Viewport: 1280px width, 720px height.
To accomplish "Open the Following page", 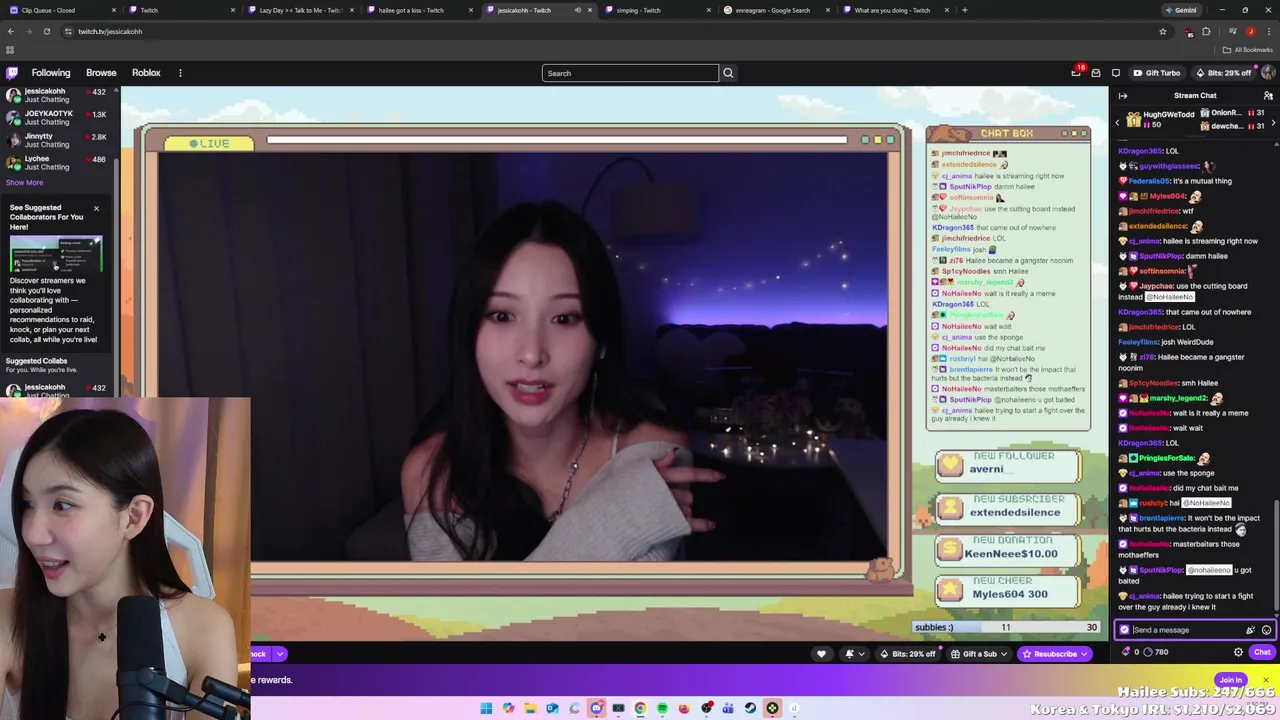I will point(51,73).
